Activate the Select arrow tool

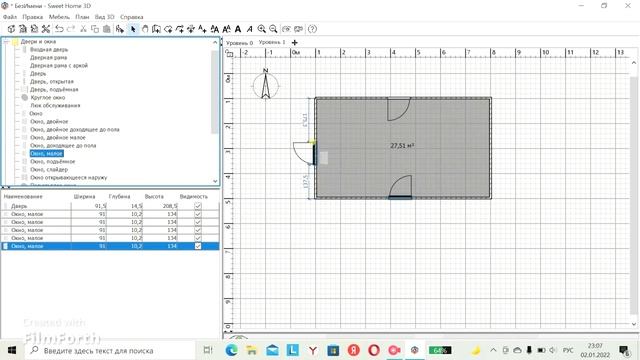click(133, 29)
